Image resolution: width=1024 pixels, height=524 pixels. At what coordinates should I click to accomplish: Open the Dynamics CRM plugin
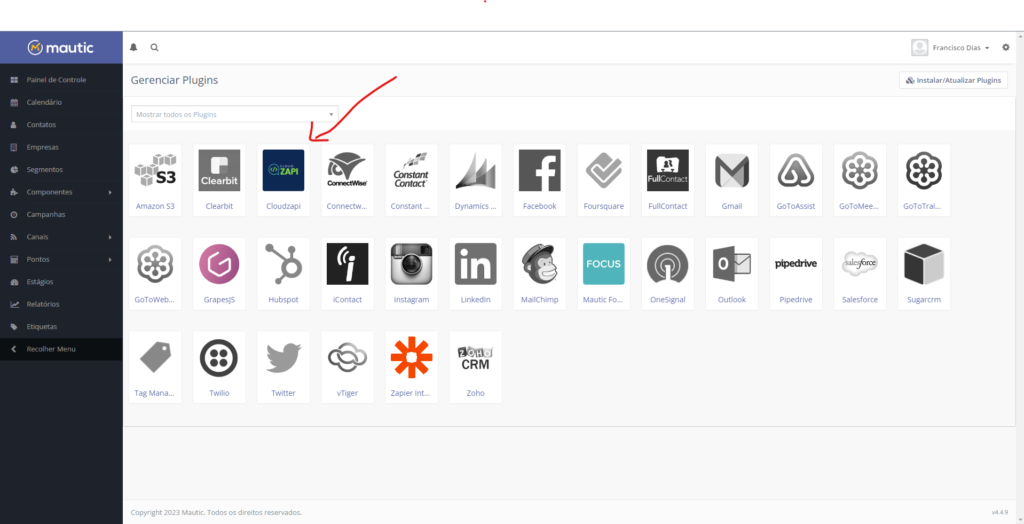475,180
